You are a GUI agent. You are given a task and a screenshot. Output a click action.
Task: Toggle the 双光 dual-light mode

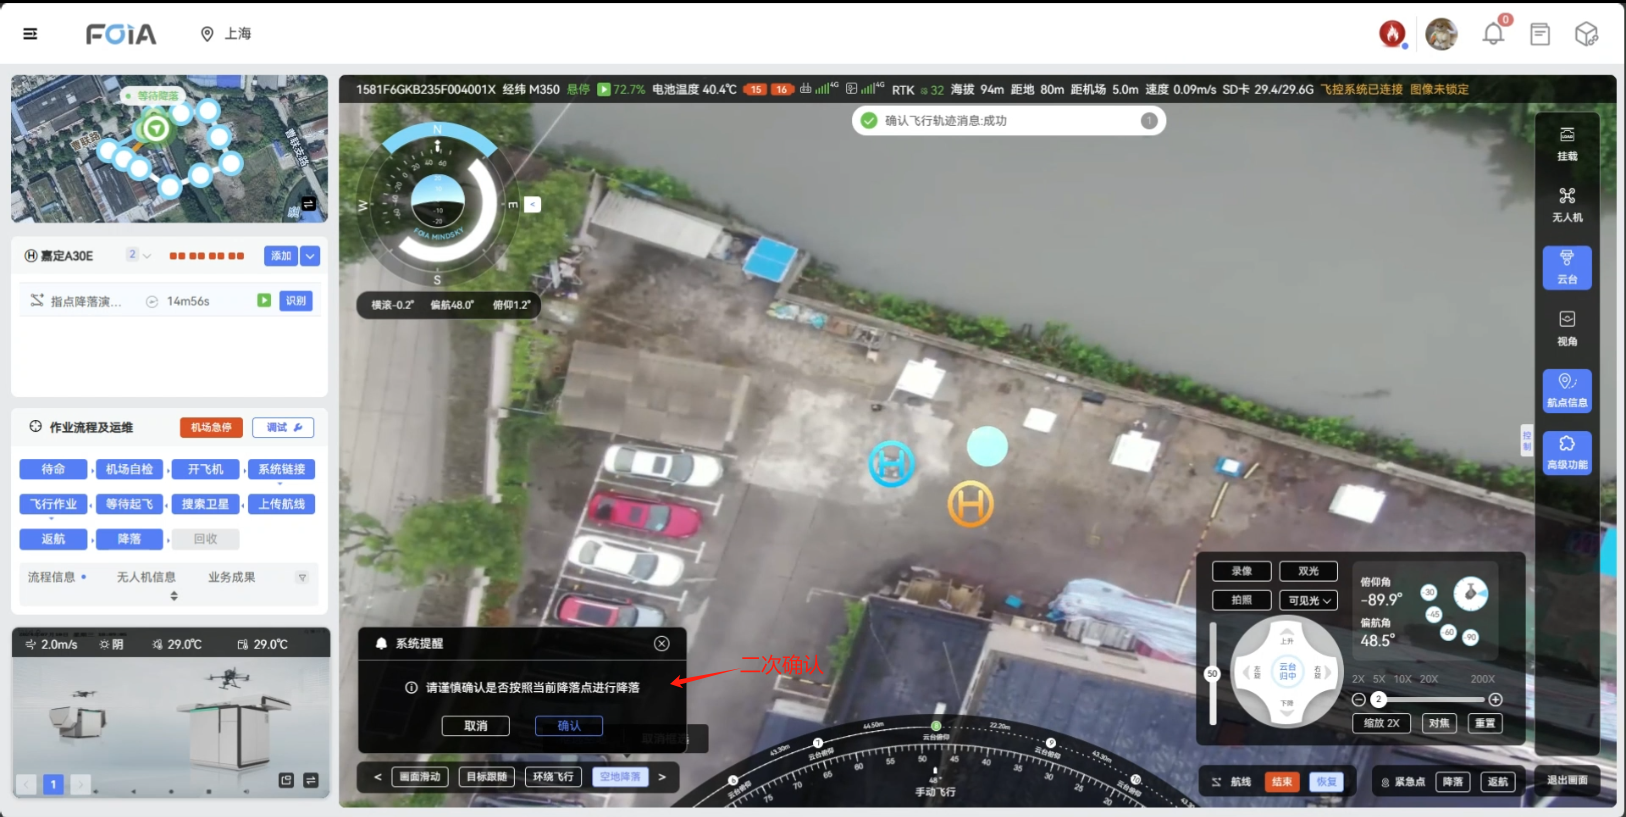[x=1308, y=571]
